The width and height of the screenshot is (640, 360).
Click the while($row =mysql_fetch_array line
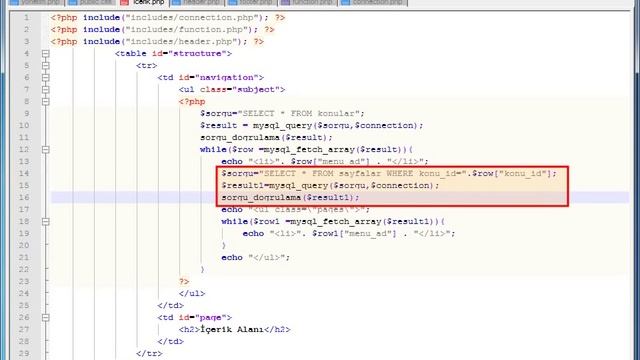point(306,149)
